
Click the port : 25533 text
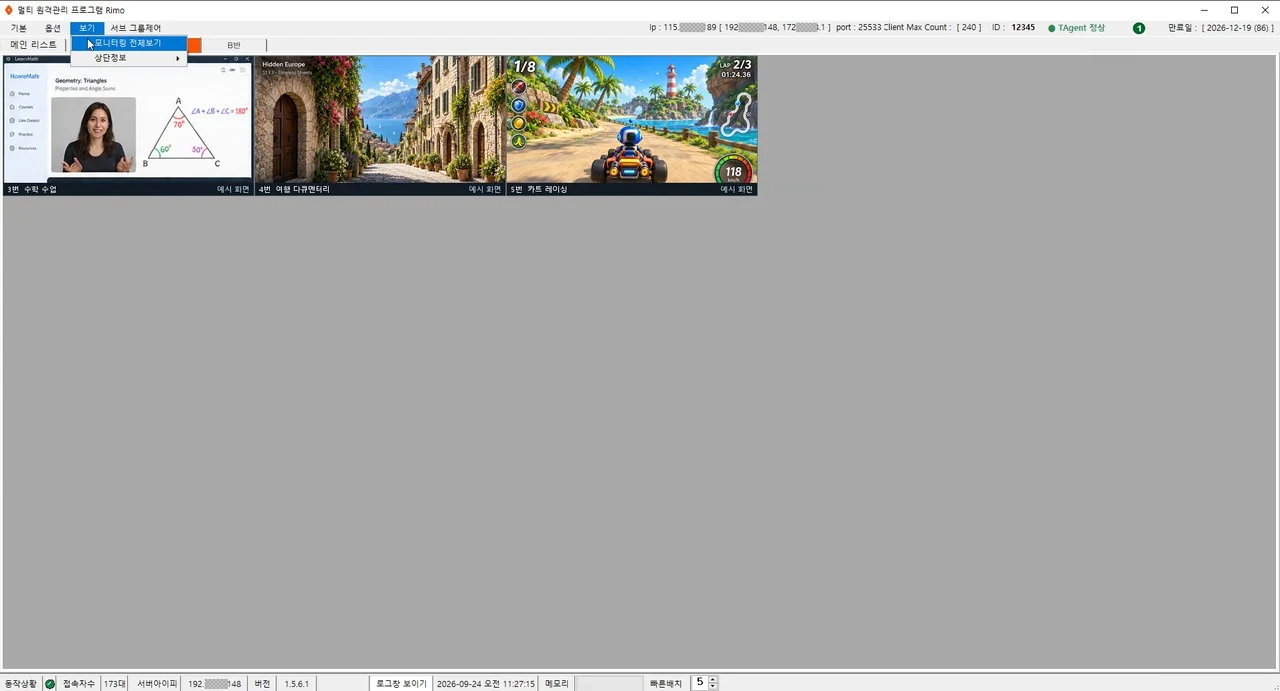click(858, 28)
